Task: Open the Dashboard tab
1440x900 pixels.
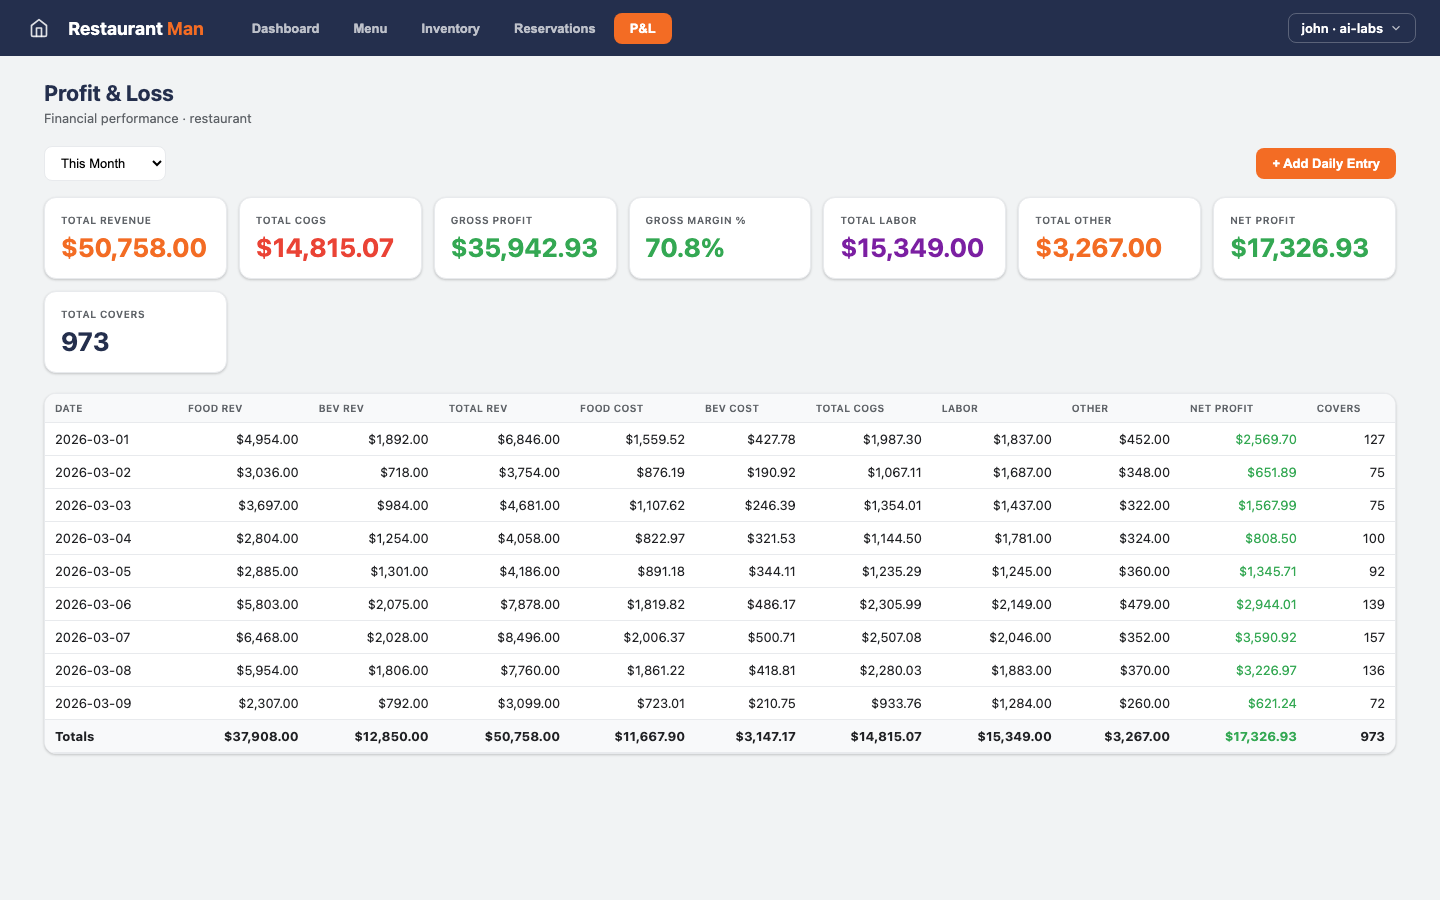Action: pos(285,28)
